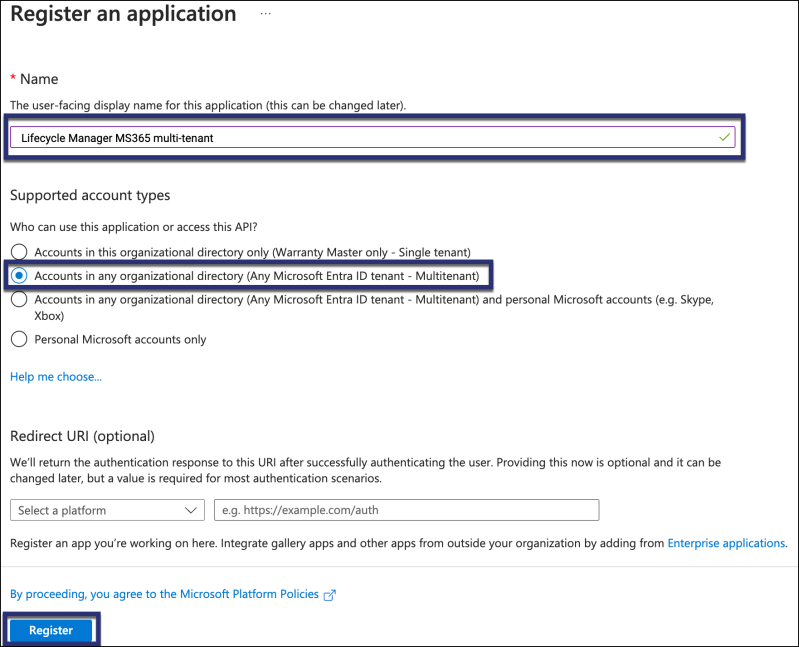799x647 pixels.
Task: Open the Enterprise applications link
Action: pos(726,543)
